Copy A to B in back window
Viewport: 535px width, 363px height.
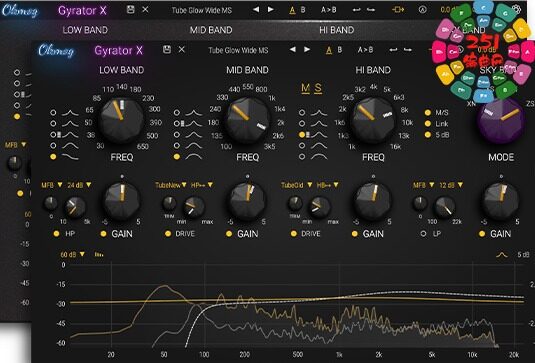click(x=329, y=10)
